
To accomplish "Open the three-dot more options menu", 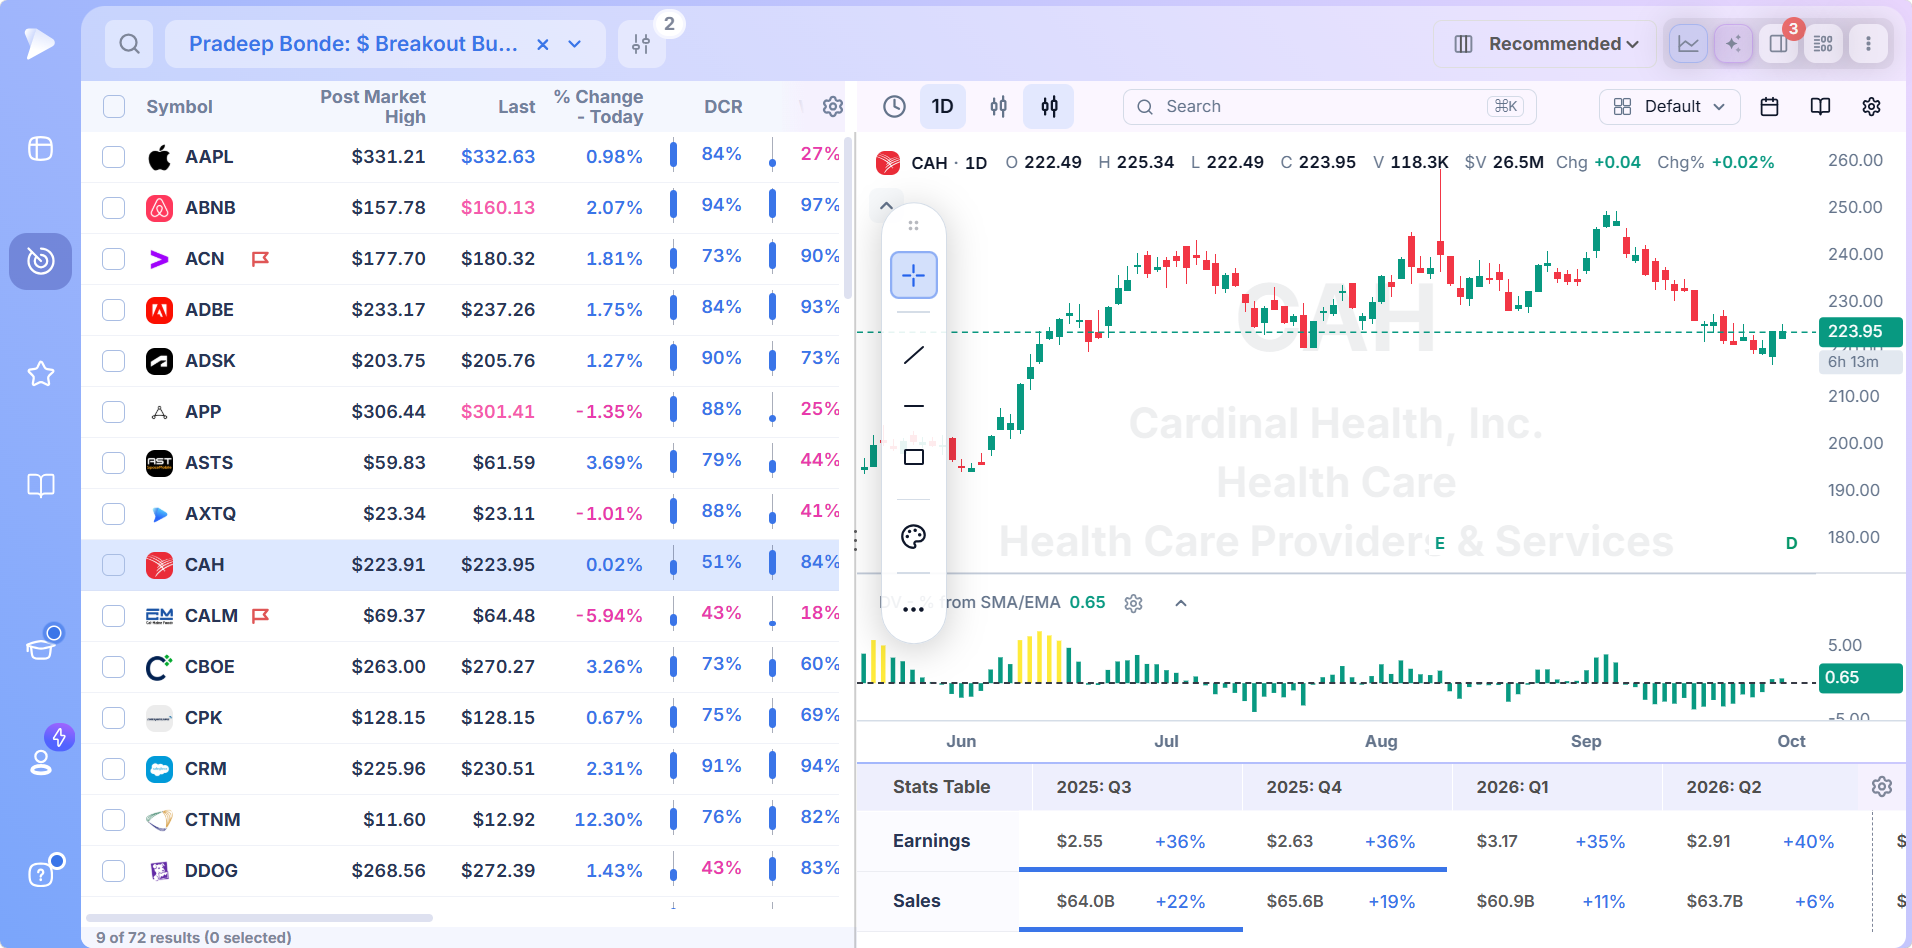I will coord(1868,44).
